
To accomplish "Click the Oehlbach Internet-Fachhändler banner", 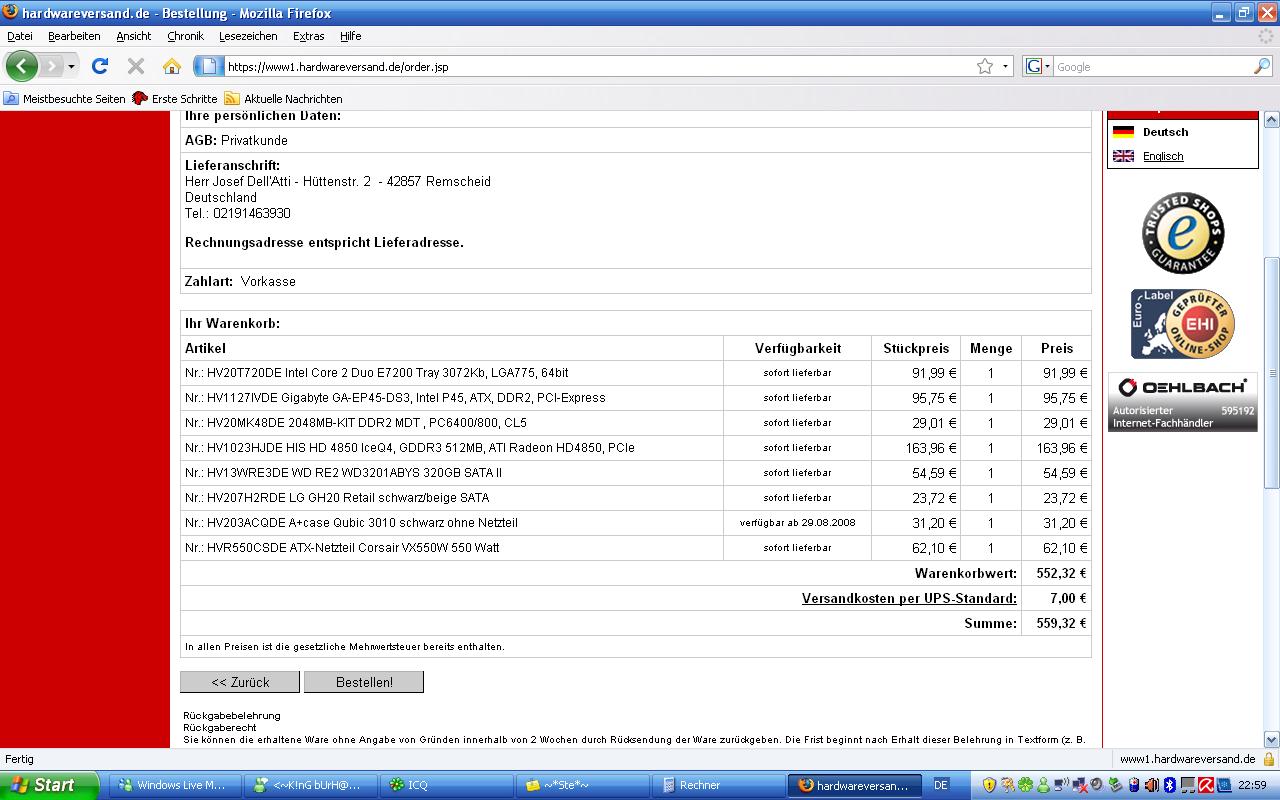I will tap(1183, 402).
